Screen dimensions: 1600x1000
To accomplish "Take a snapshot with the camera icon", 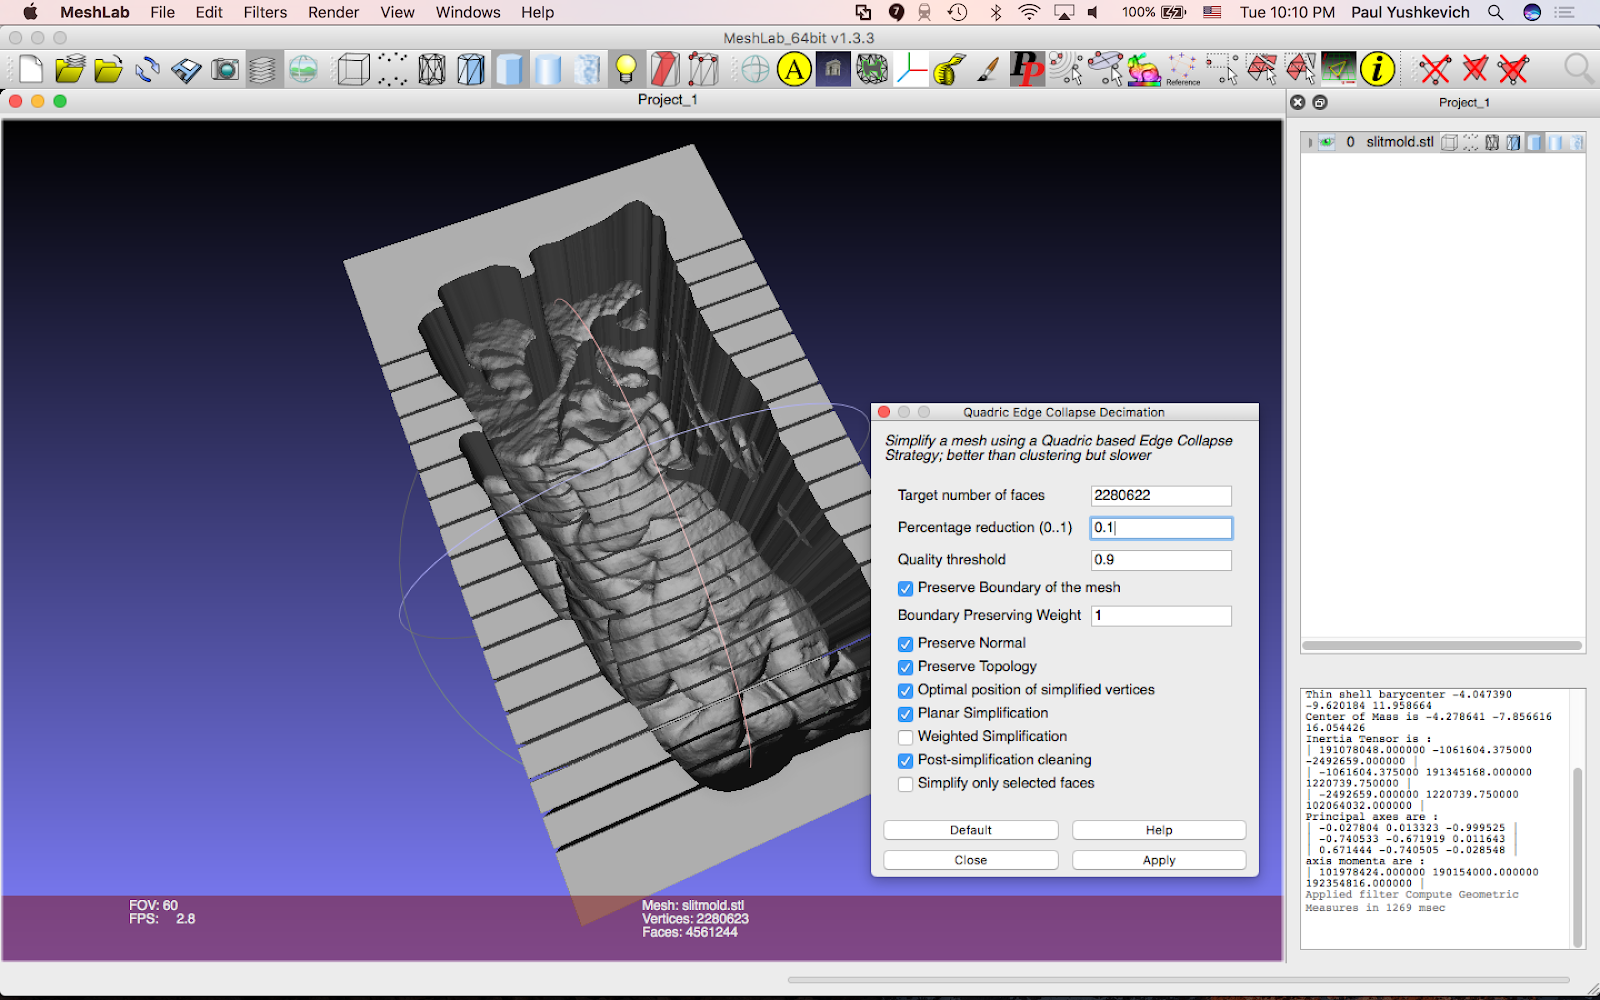I will click(225, 69).
